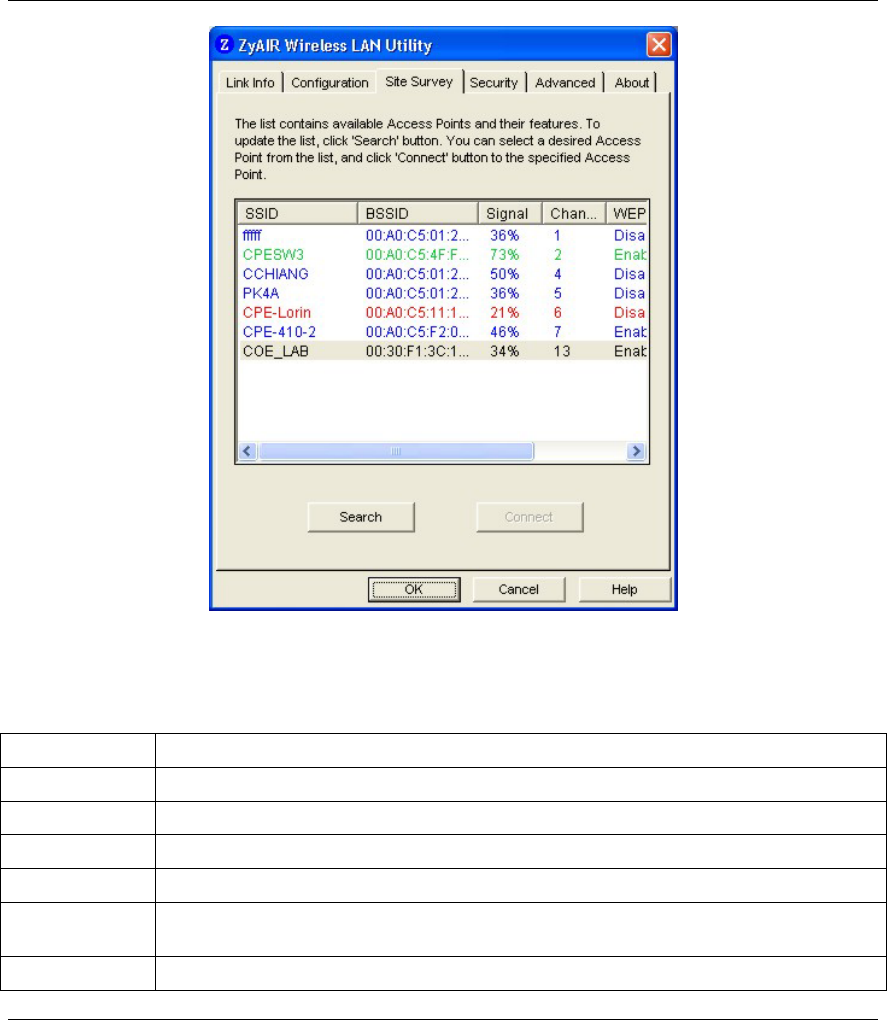This screenshot has height=1020, width=887.
Task: Confirm with the OK button
Action: pyautogui.click(x=414, y=589)
